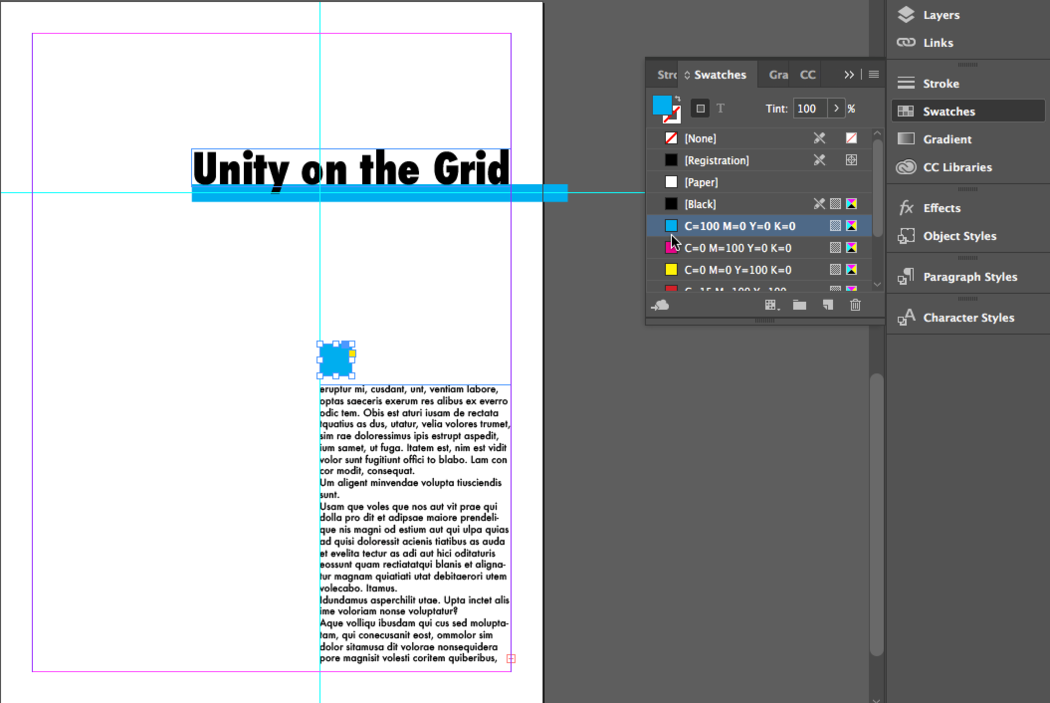Open the Object Styles panel
Screen dimensions: 1050x703
pos(958,236)
